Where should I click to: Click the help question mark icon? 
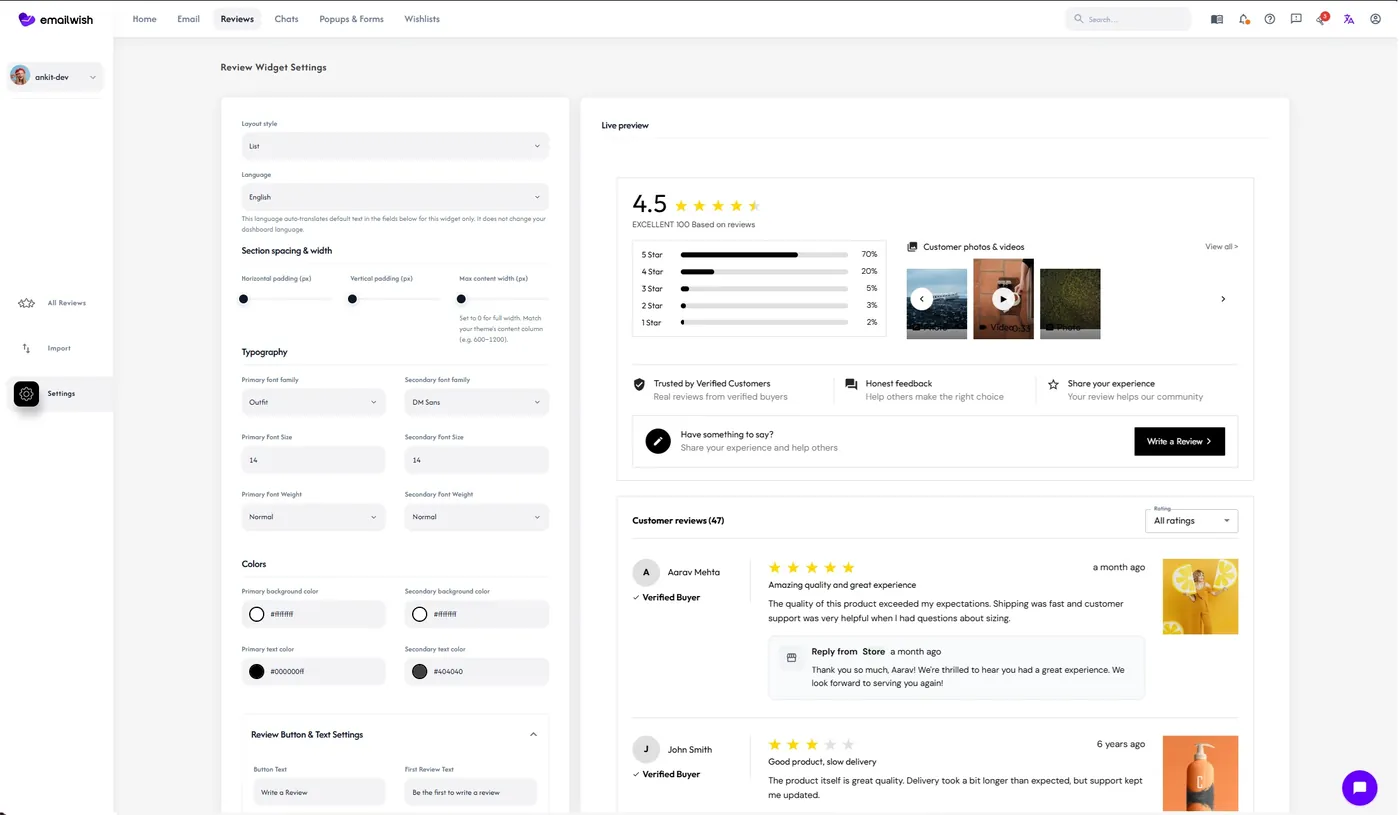click(1270, 19)
